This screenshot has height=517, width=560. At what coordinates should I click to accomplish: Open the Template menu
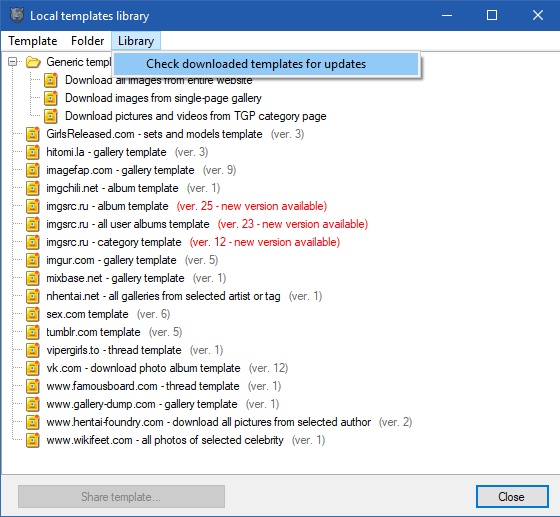(32, 41)
